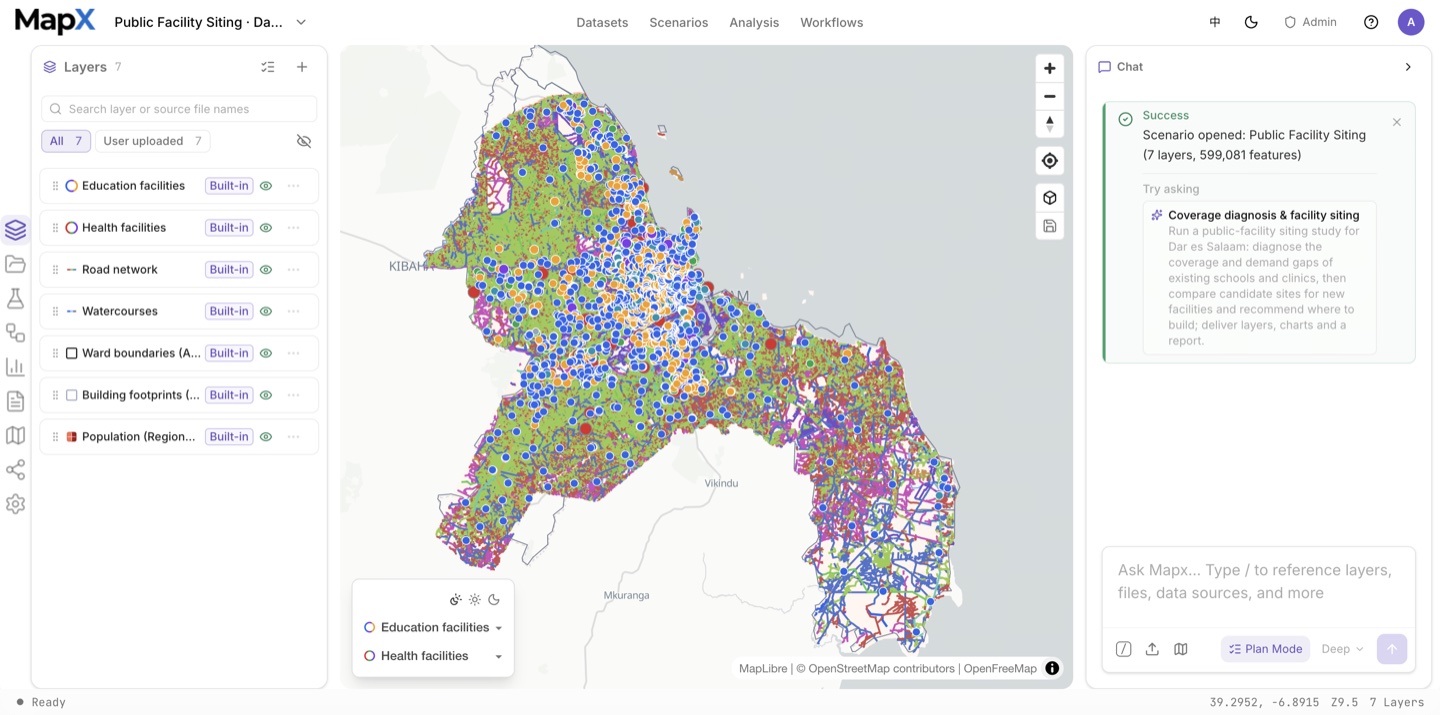Open the share sidebar icon

pos(15,470)
